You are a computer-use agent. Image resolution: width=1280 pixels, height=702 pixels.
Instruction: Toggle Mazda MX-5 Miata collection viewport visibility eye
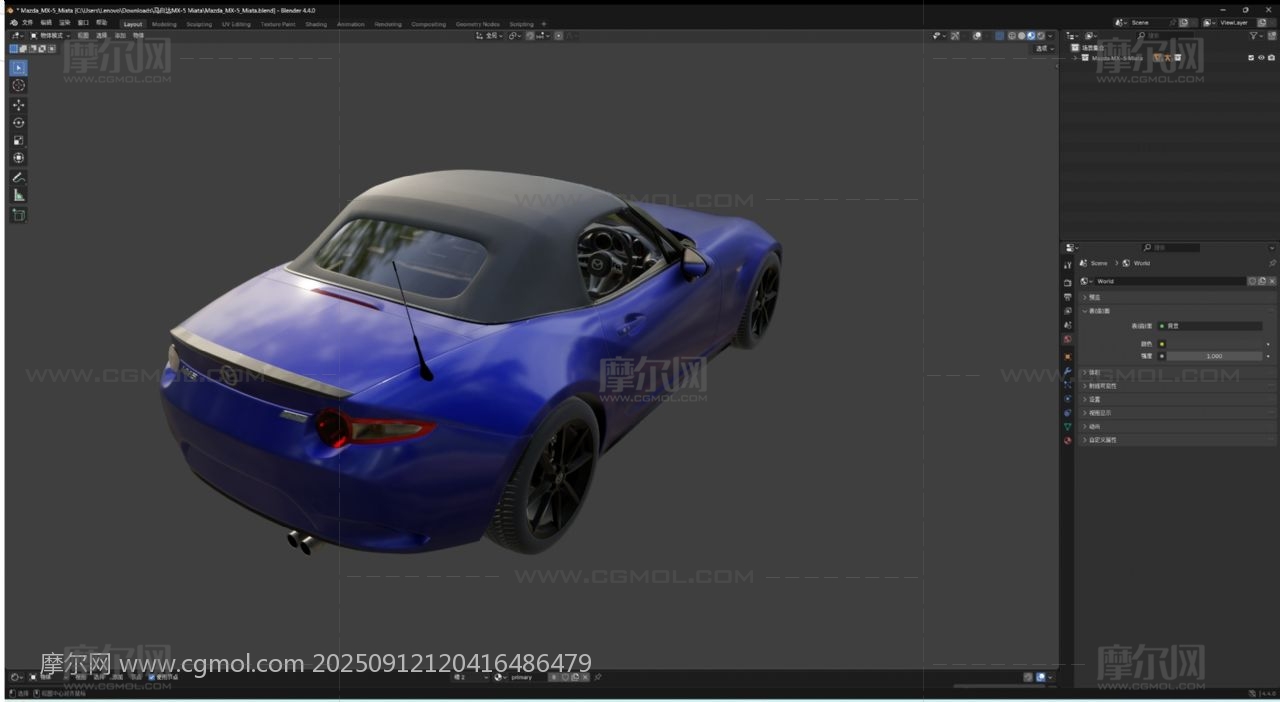(x=1261, y=58)
